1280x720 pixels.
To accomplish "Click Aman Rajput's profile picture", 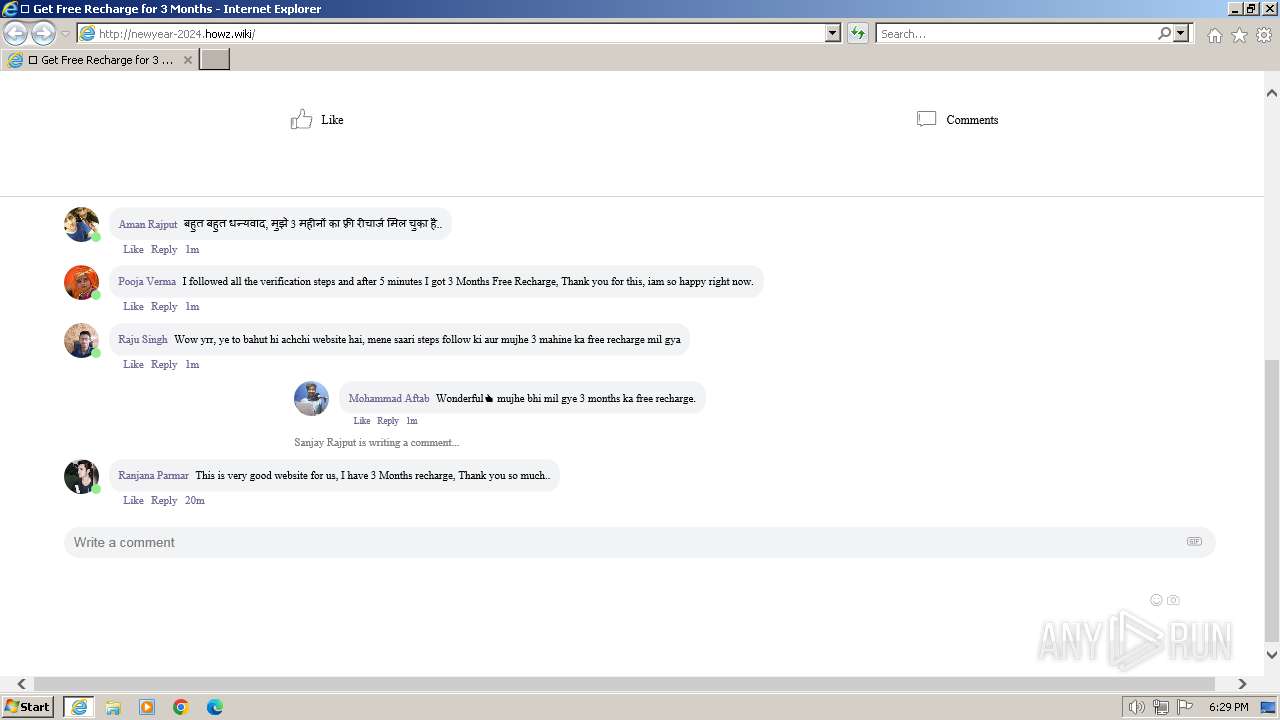I will point(81,224).
